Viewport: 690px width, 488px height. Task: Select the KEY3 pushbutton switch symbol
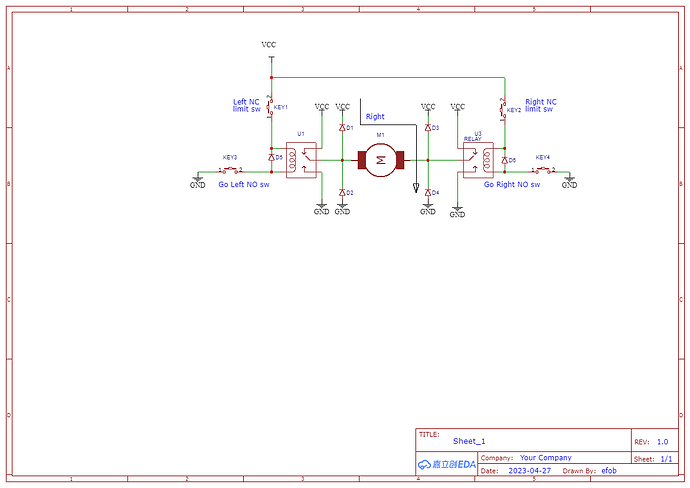pyautogui.click(x=230, y=170)
